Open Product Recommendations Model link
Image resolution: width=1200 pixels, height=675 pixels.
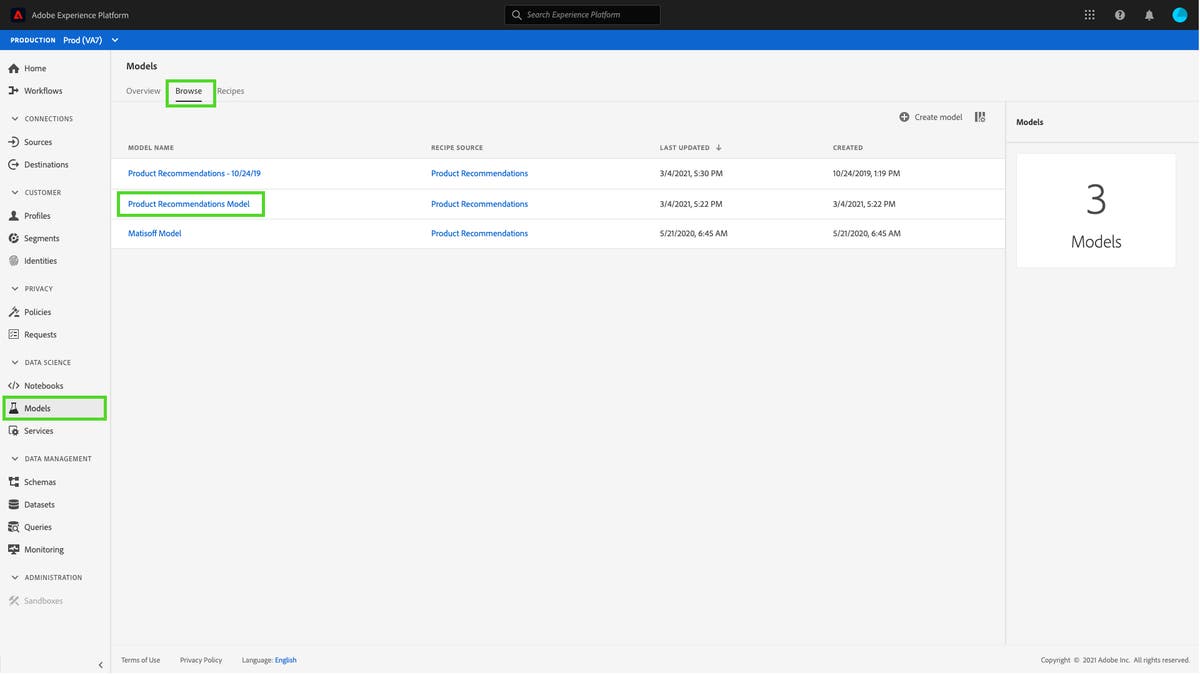189,204
